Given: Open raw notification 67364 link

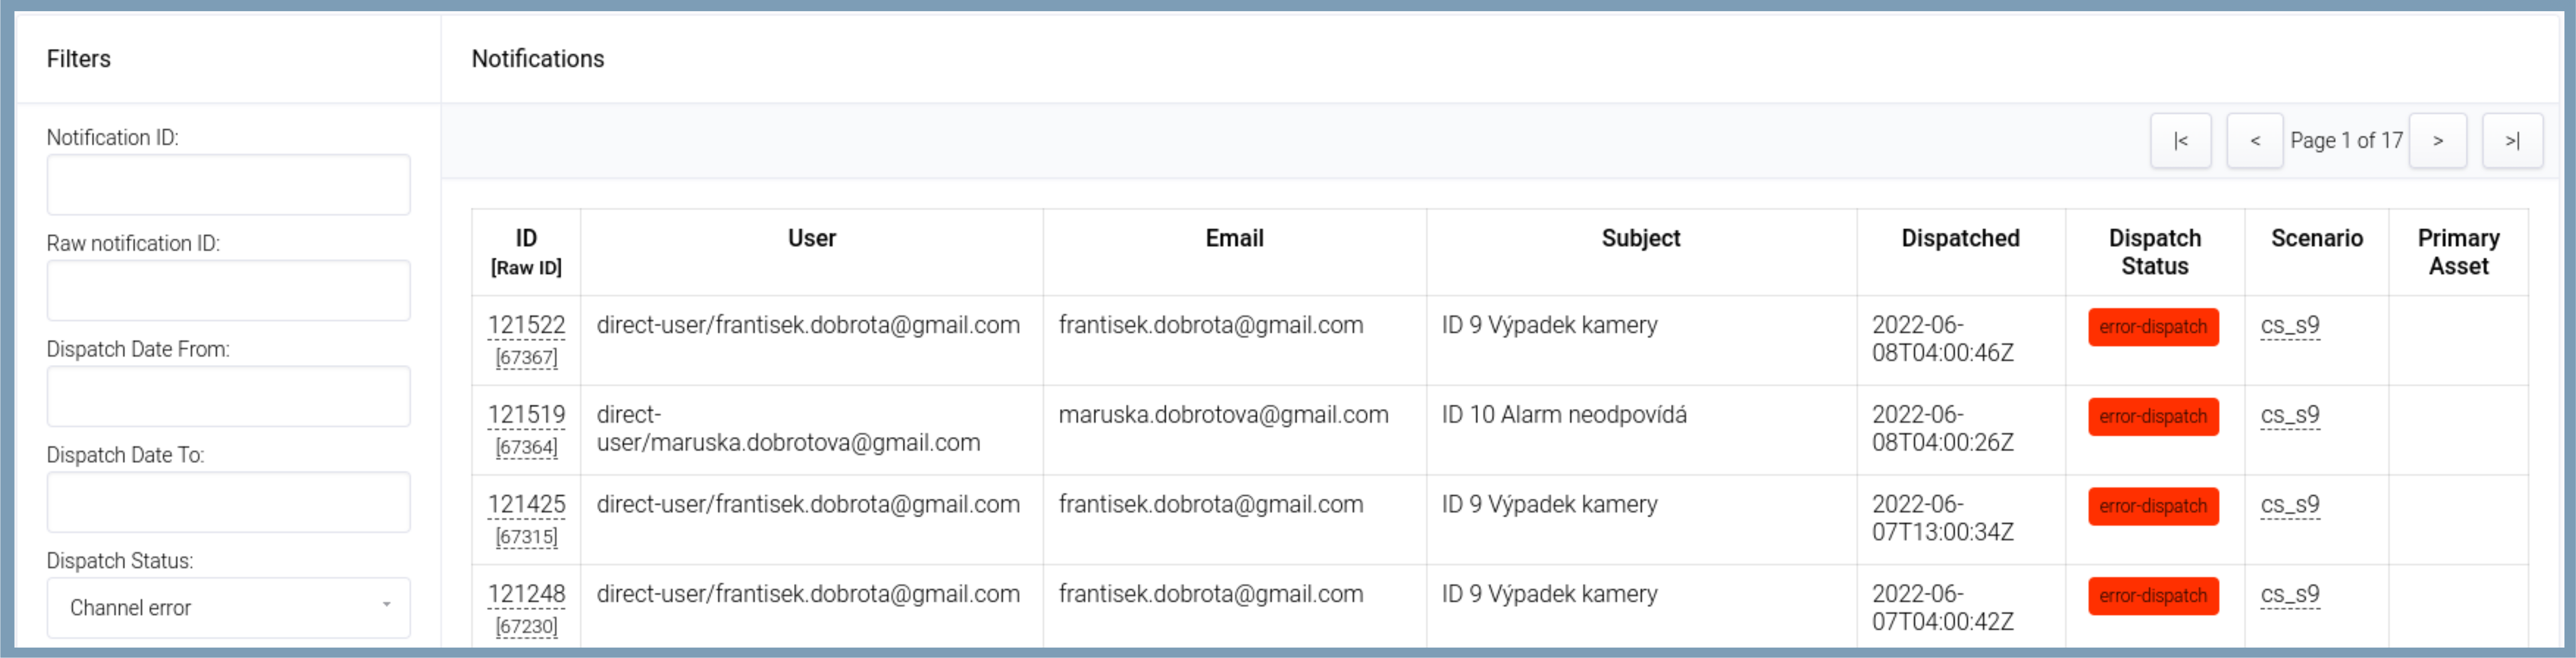Looking at the screenshot, I should 526,447.
